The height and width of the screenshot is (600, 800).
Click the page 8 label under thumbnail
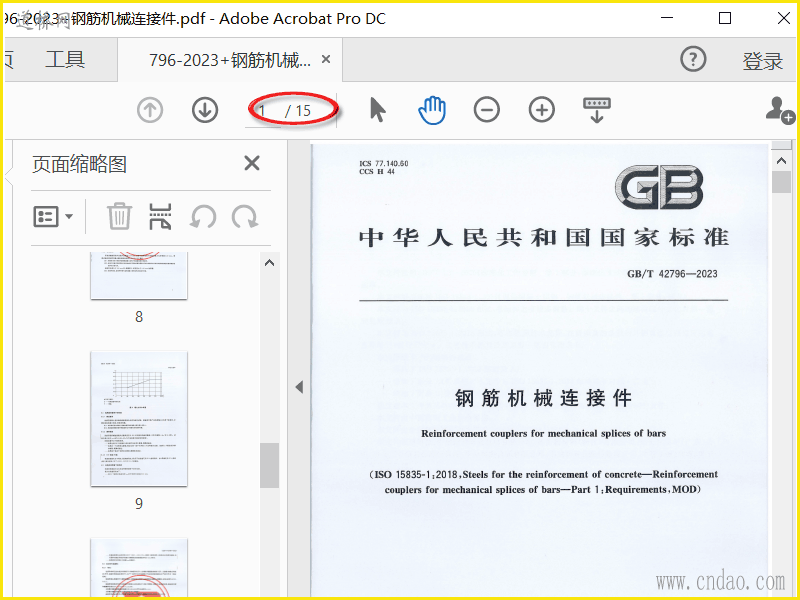(x=139, y=317)
